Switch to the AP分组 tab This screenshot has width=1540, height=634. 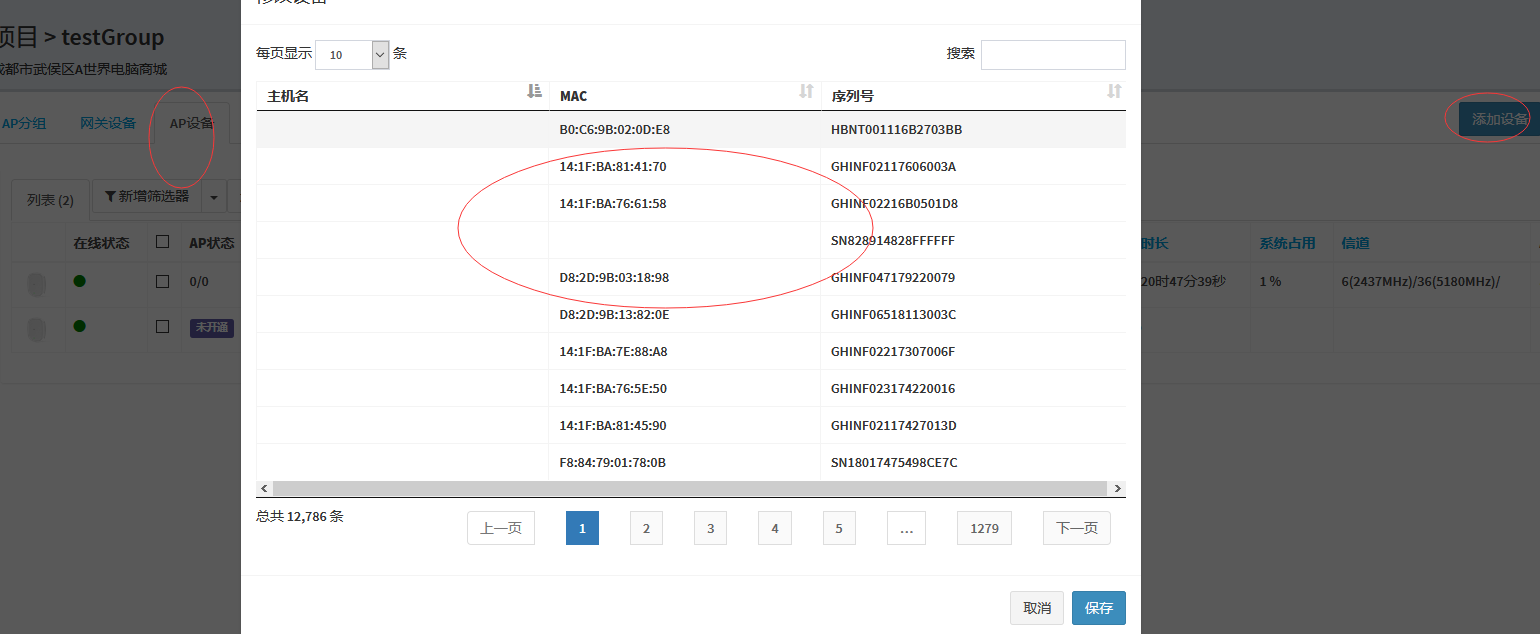point(24,123)
